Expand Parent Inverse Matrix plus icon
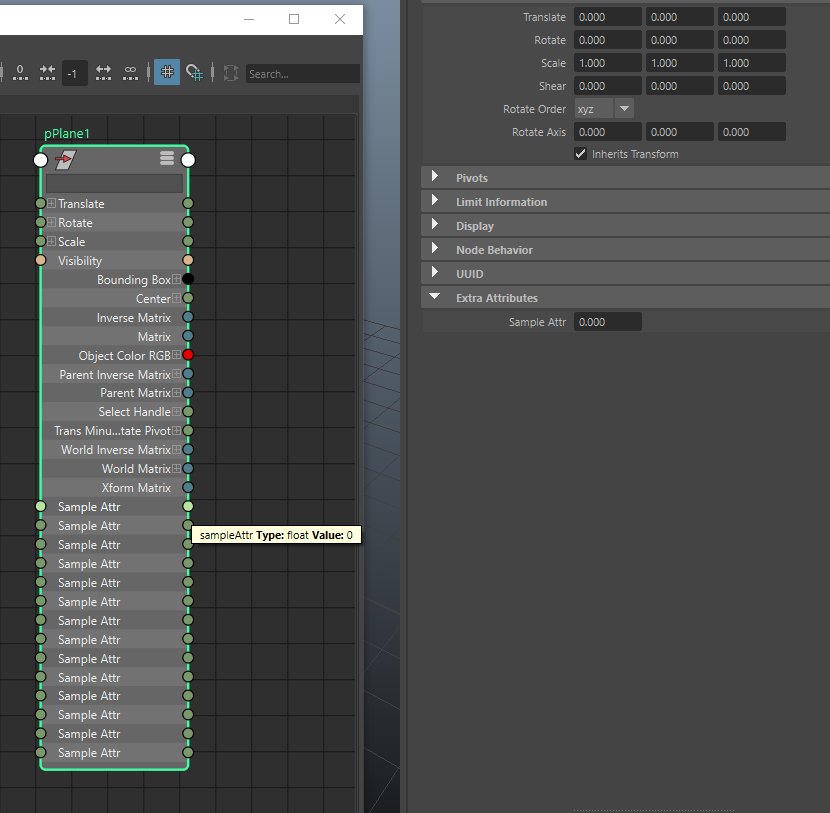The height and width of the screenshot is (813, 830). pos(176,374)
